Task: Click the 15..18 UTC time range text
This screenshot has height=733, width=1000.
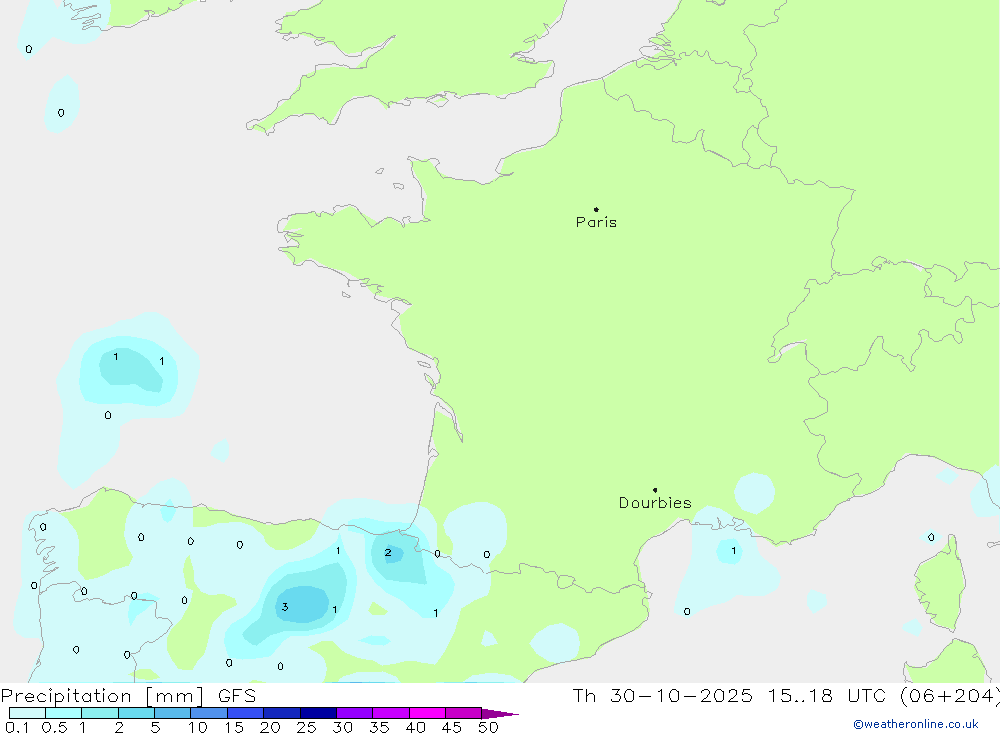Action: [827, 695]
